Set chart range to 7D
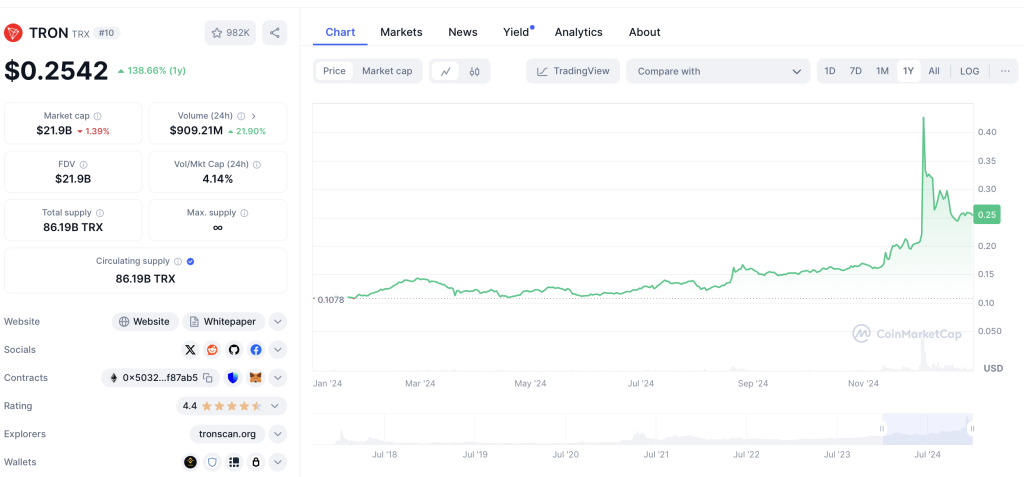 coord(856,71)
